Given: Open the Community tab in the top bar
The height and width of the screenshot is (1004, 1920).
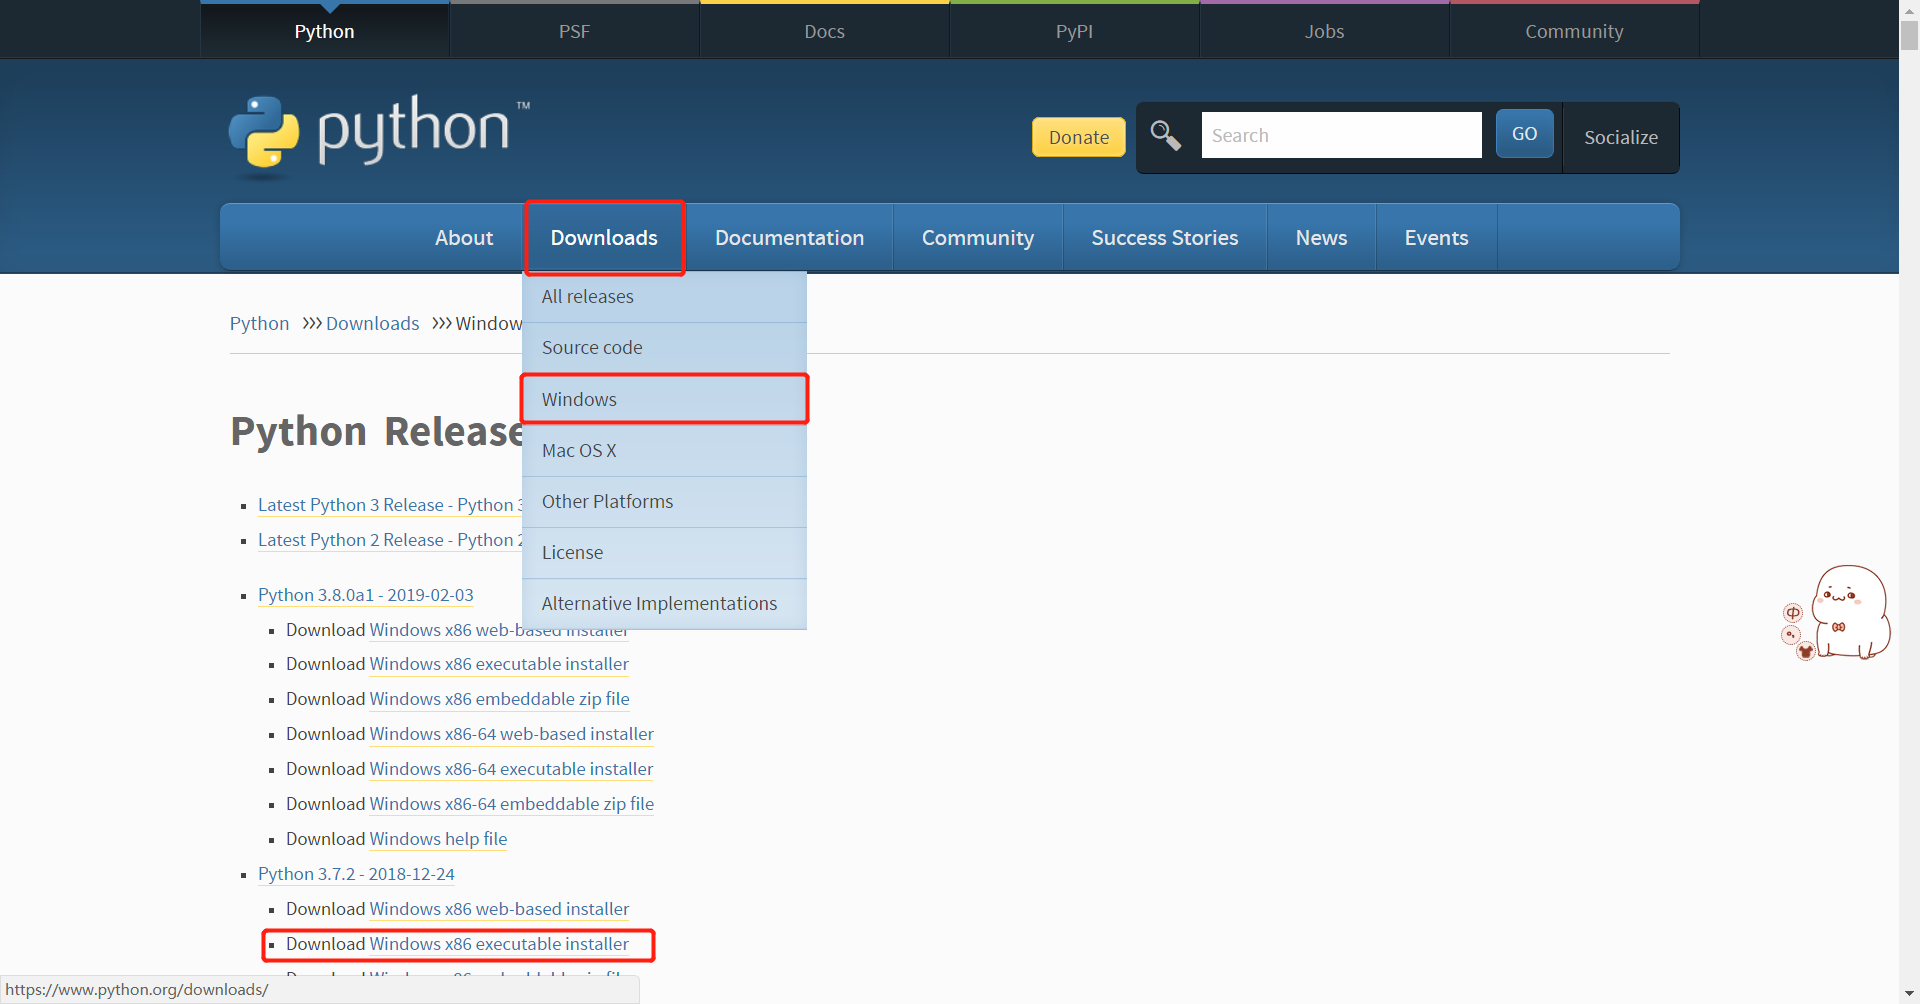Looking at the screenshot, I should [1574, 31].
